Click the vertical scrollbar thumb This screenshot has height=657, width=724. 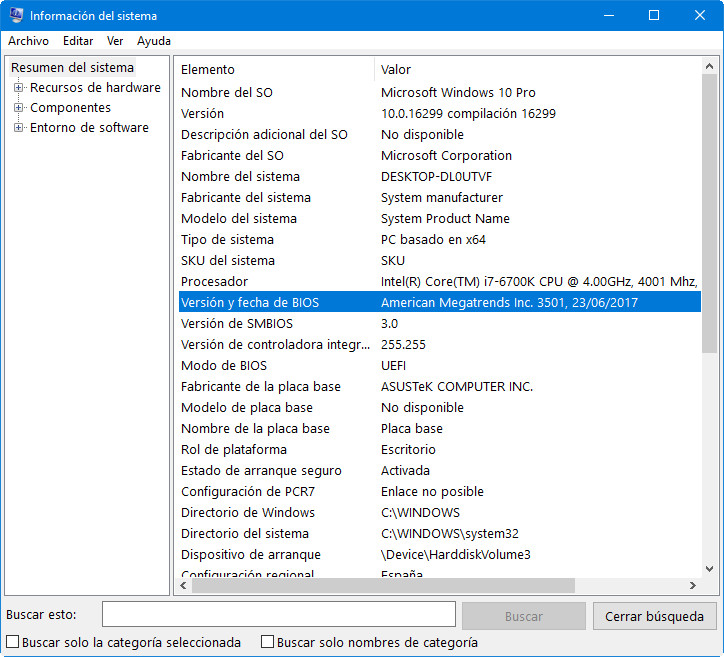point(709,213)
